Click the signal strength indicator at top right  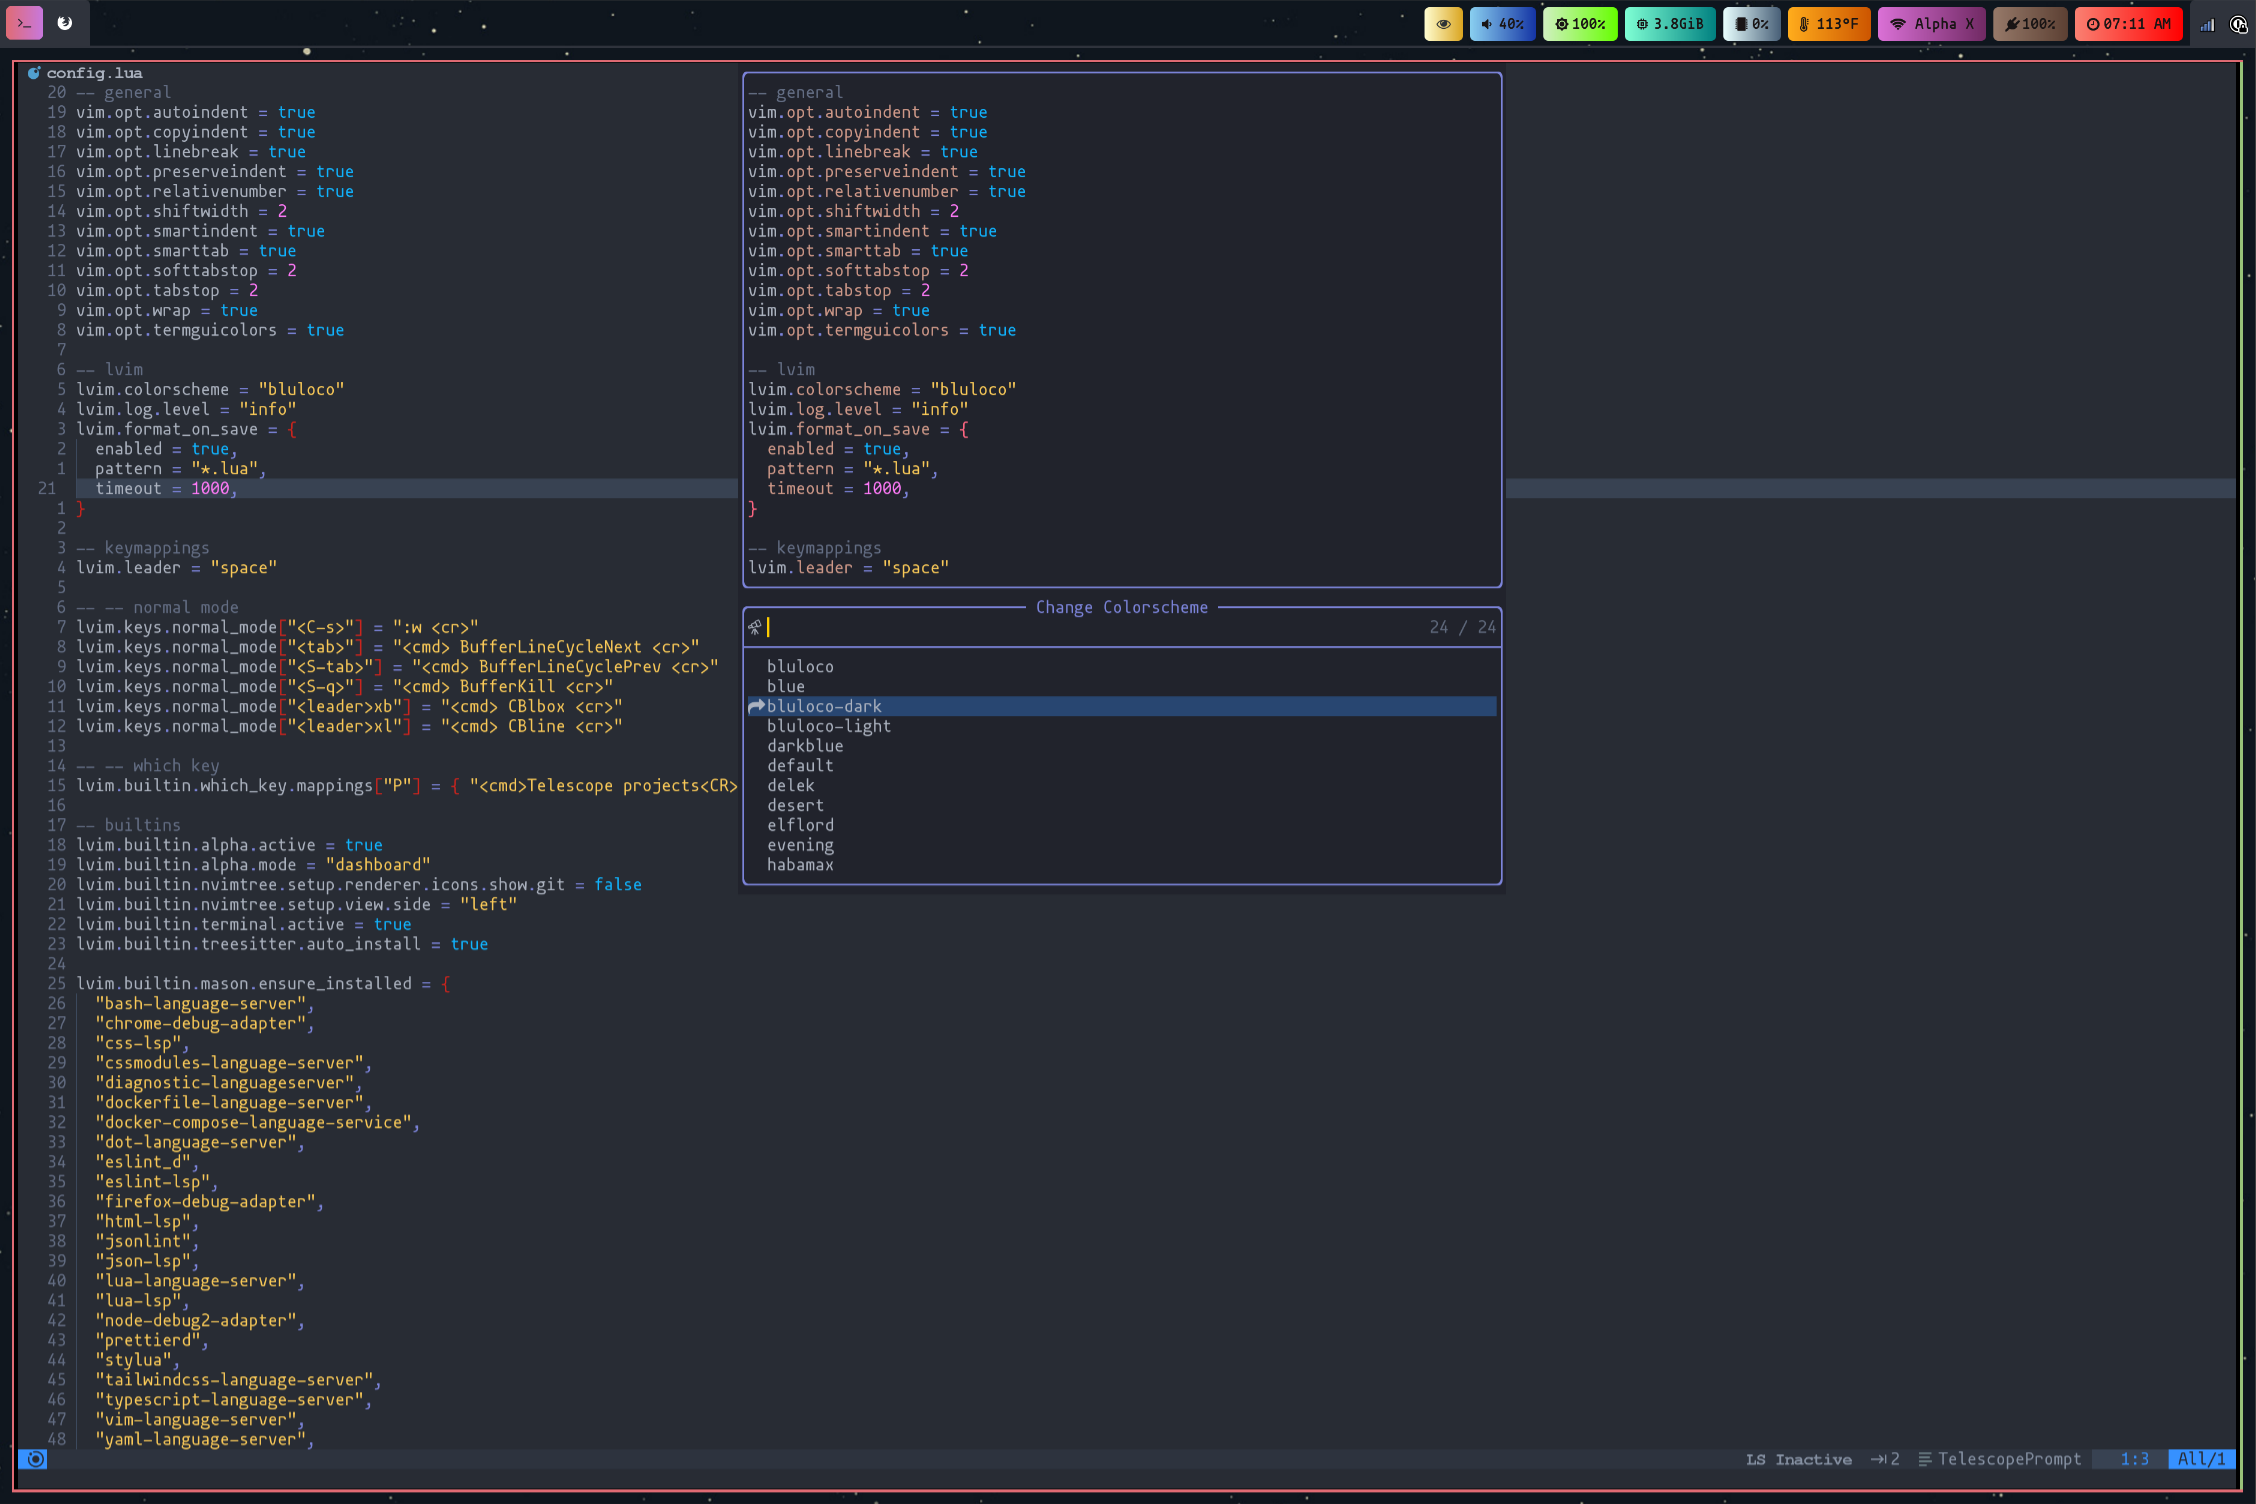coord(2208,25)
